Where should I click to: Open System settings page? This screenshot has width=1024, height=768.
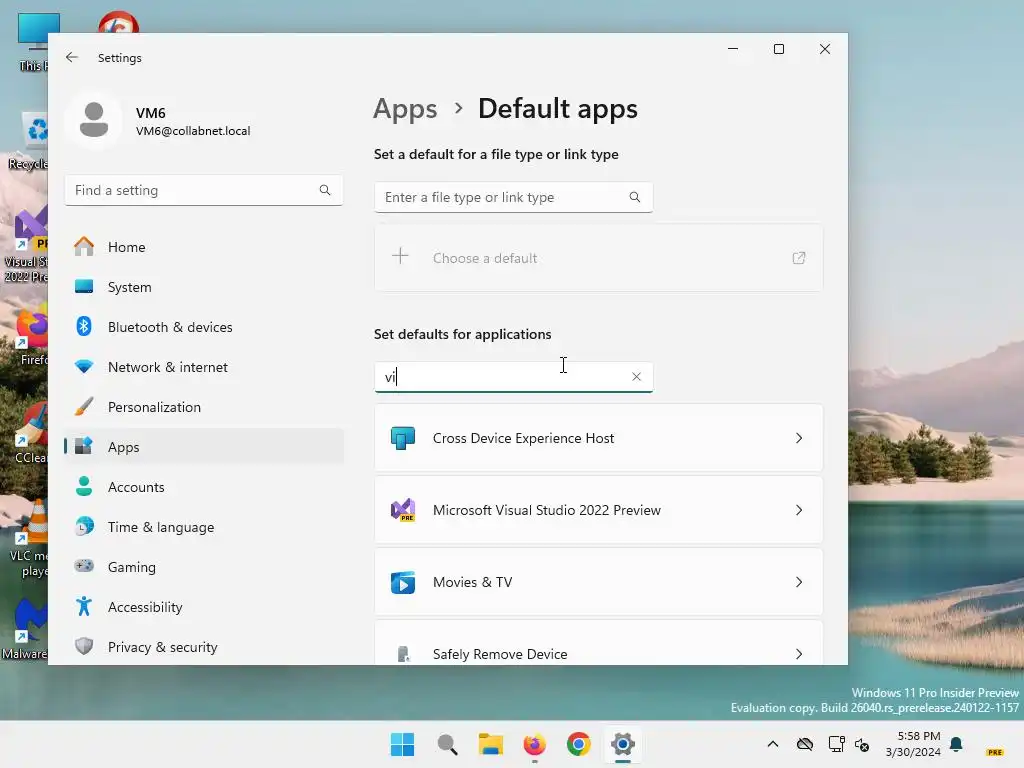(204, 287)
